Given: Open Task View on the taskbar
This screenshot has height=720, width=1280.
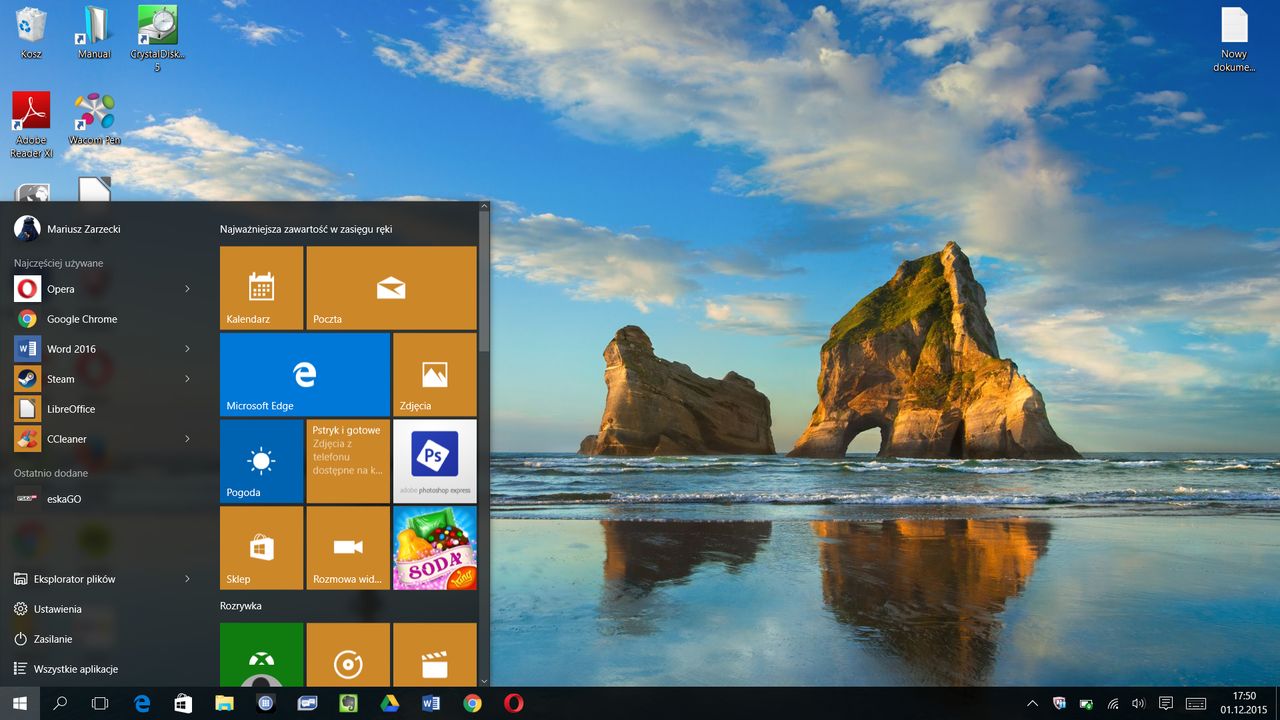Looking at the screenshot, I should (100, 703).
